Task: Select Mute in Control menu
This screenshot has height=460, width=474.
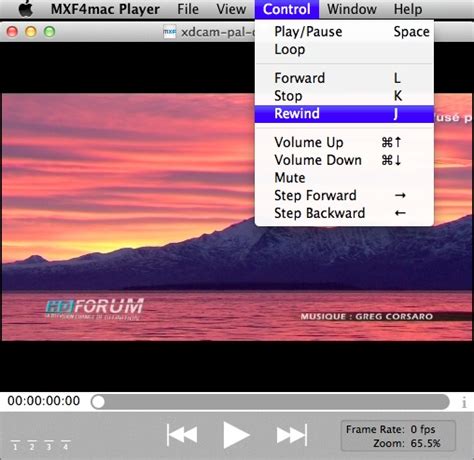Action: coord(344,178)
